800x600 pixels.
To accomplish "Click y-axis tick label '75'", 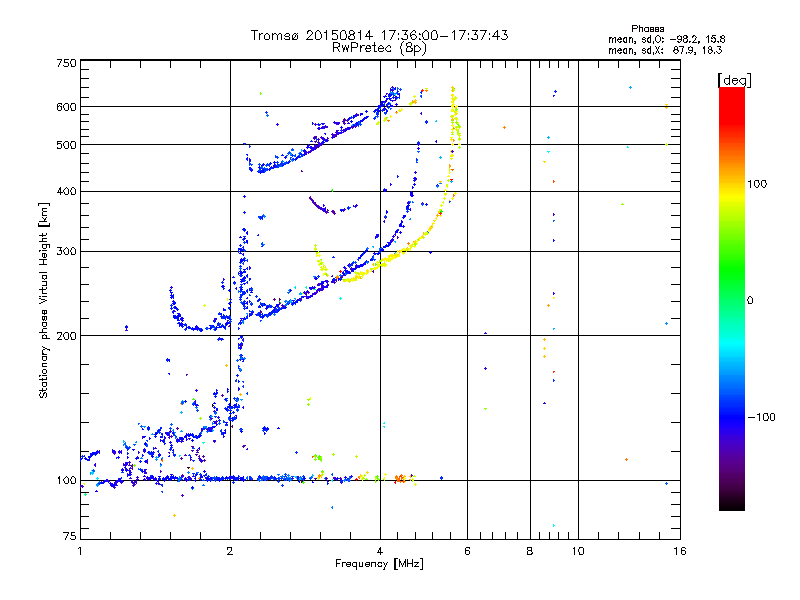I will [x=70, y=536].
